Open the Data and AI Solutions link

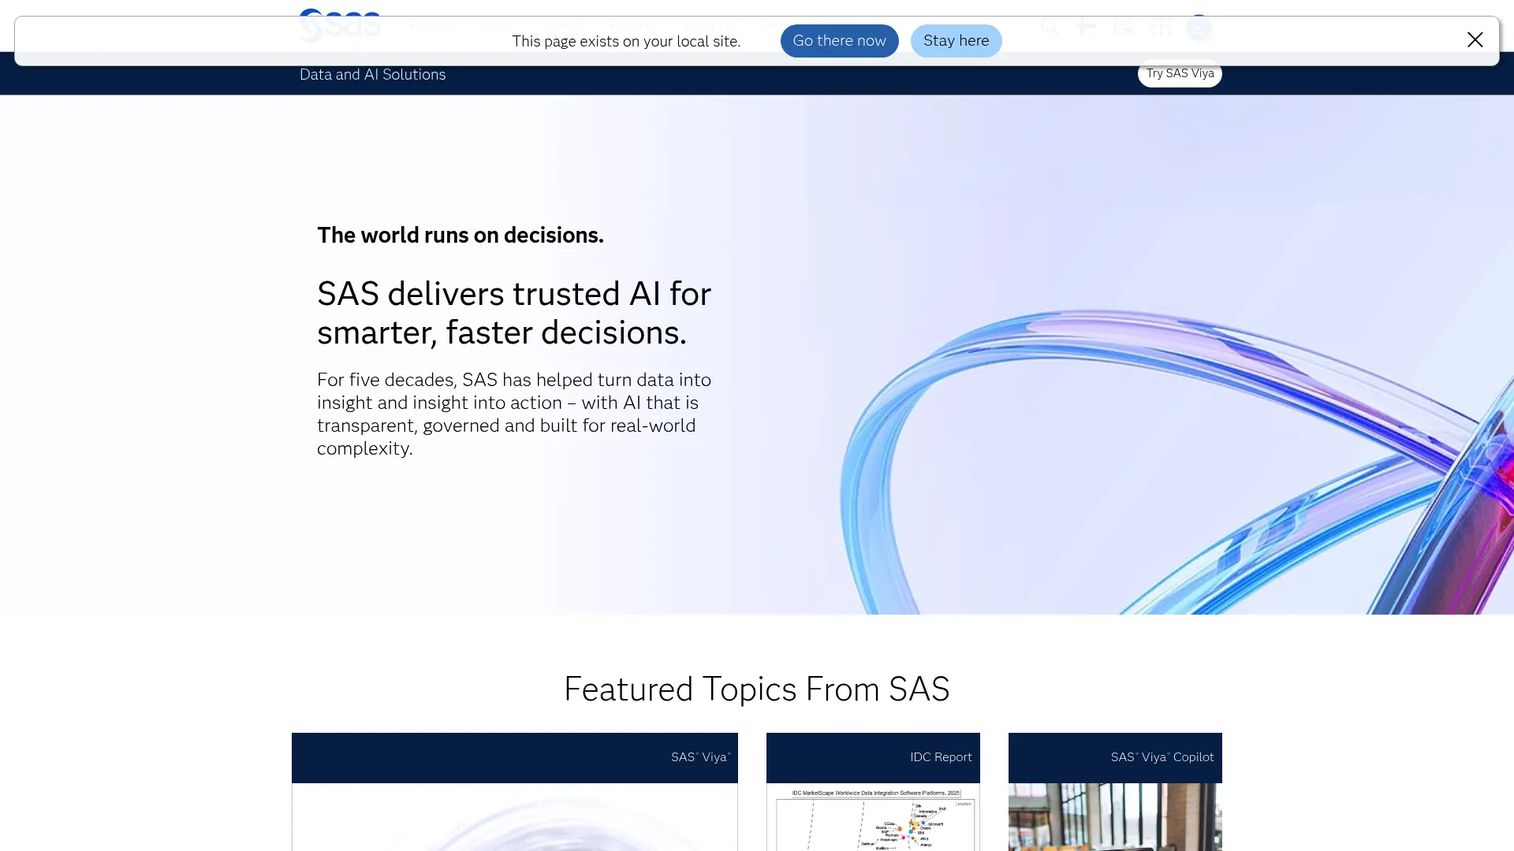pyautogui.click(x=373, y=75)
